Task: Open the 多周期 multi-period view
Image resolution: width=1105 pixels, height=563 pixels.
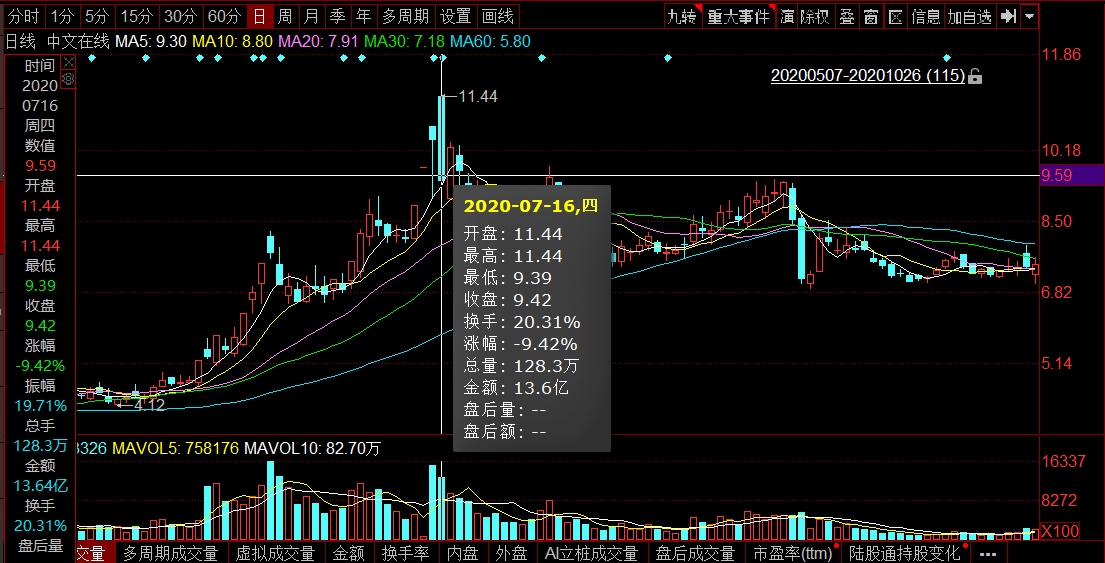Action: [x=405, y=16]
